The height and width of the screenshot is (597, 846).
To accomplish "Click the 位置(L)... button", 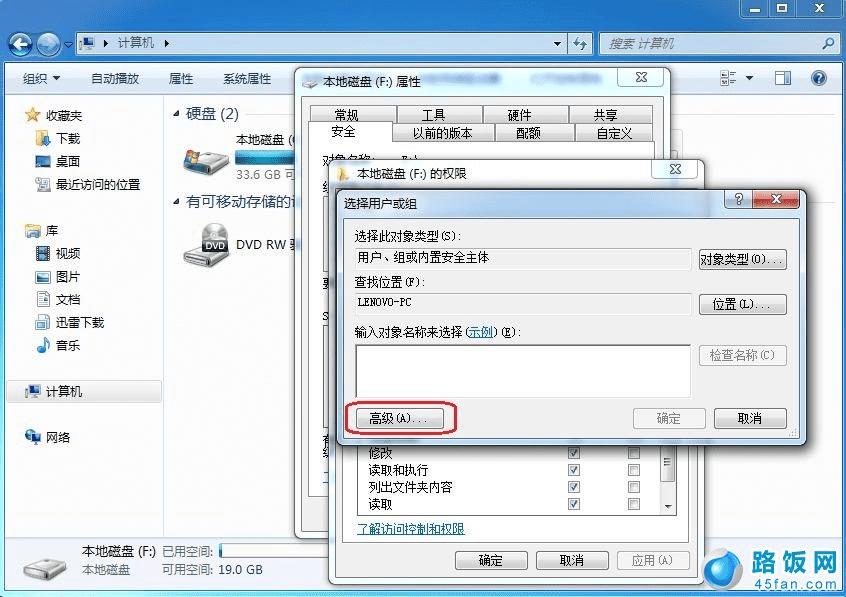I will coord(742,304).
